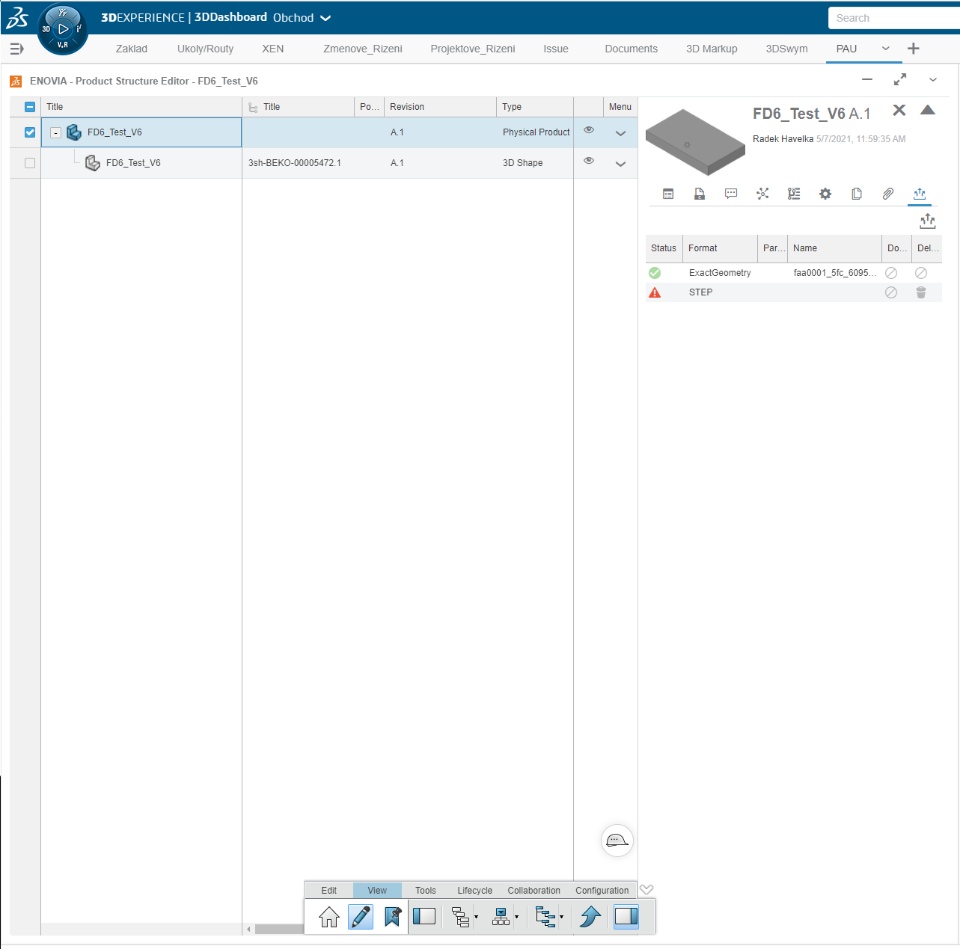Click the 3DS Dassault logo

coord(17,18)
